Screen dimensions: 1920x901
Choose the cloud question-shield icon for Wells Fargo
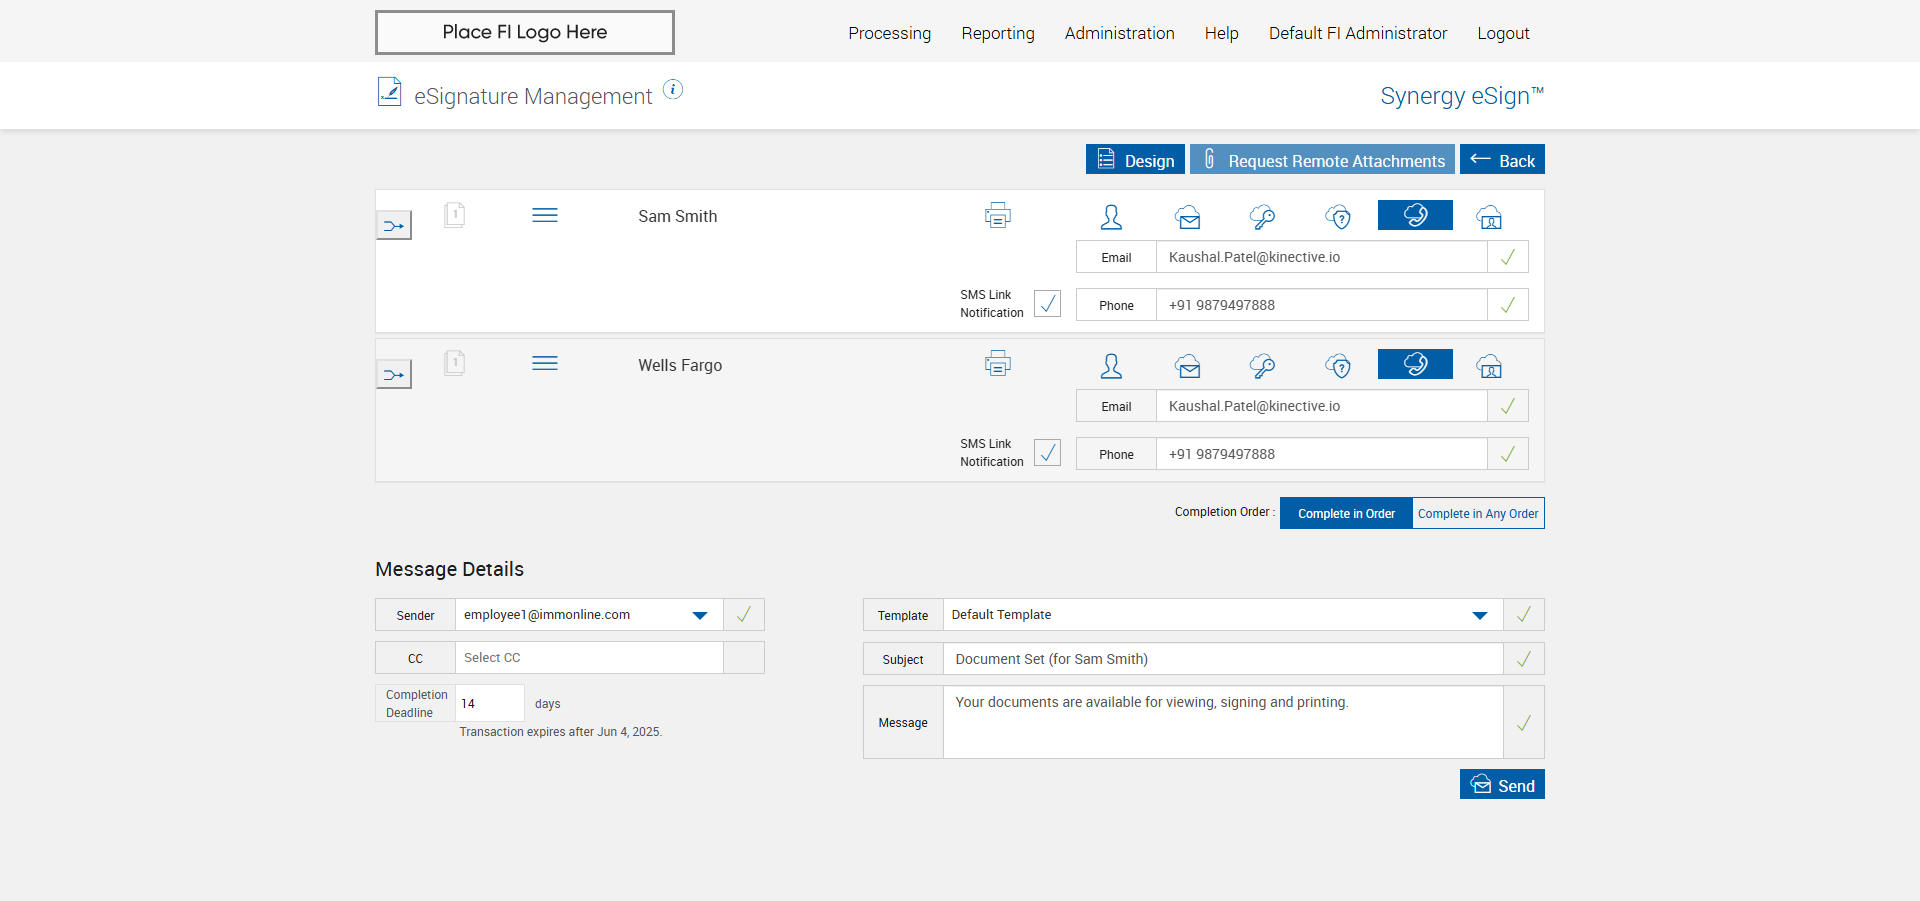(1338, 366)
